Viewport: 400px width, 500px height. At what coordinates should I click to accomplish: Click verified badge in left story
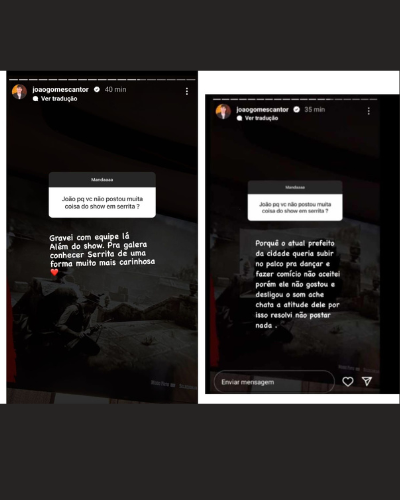click(x=97, y=89)
